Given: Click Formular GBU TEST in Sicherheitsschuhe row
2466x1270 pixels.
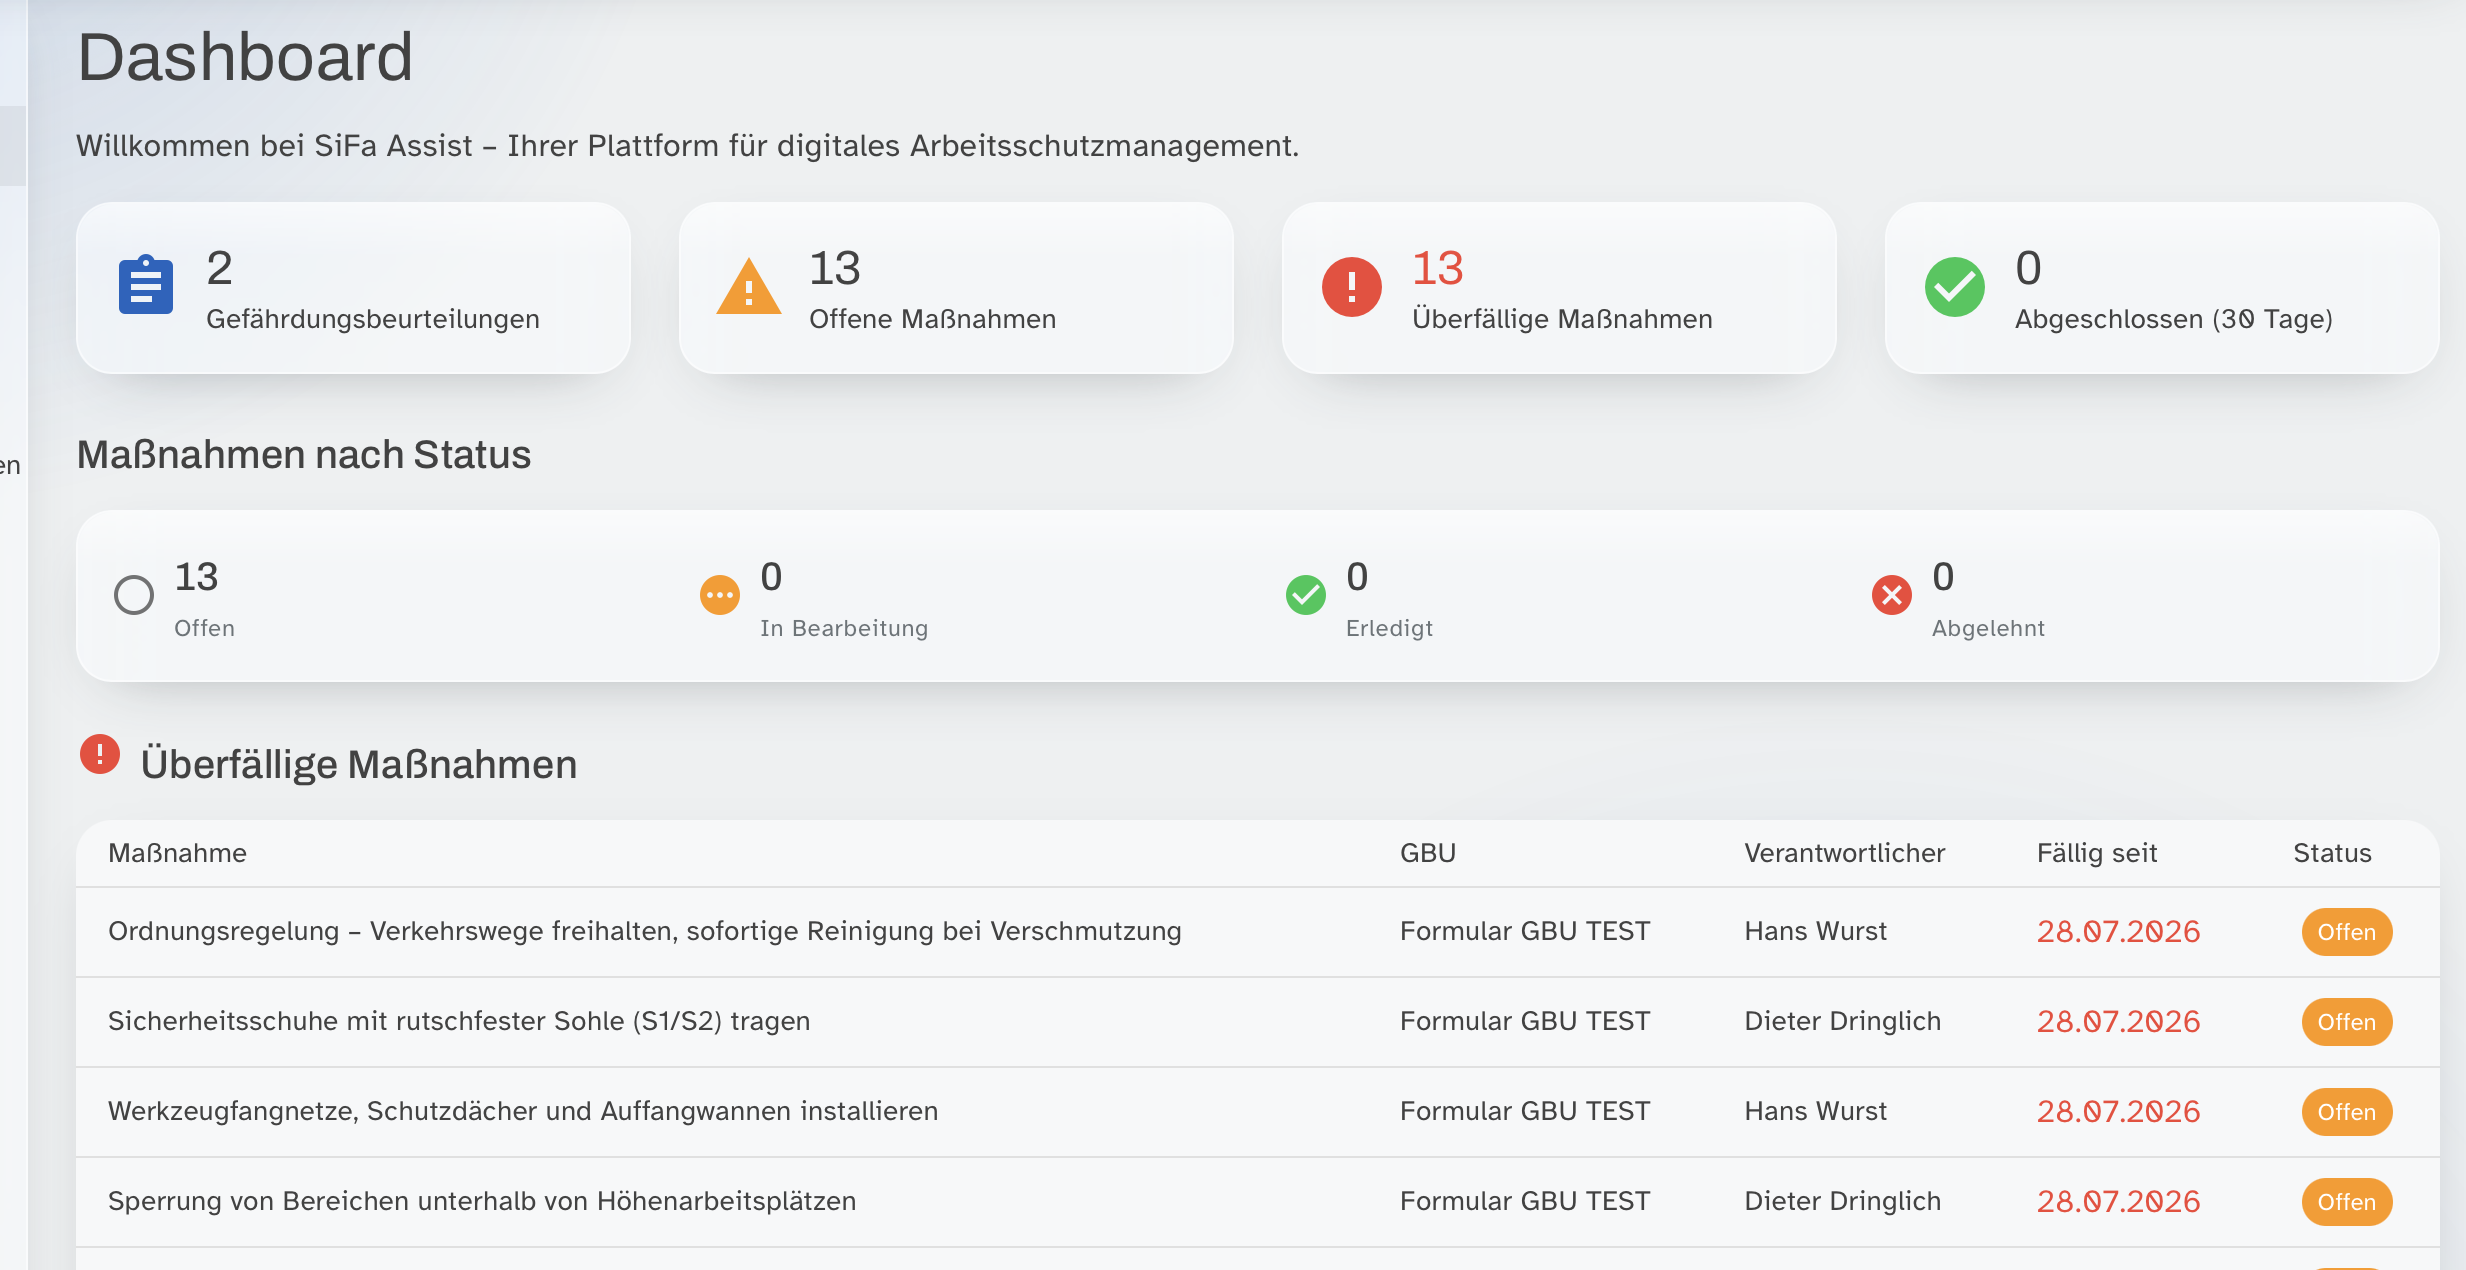Looking at the screenshot, I should tap(1525, 1021).
